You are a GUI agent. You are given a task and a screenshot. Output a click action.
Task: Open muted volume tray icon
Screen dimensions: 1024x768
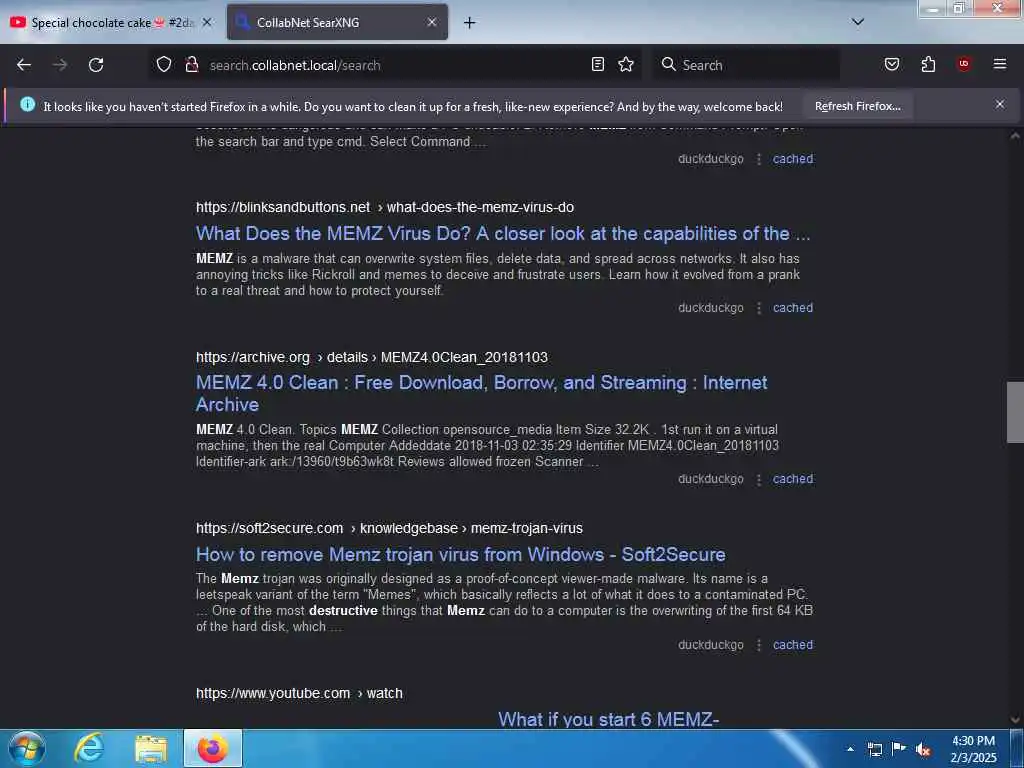coord(923,750)
